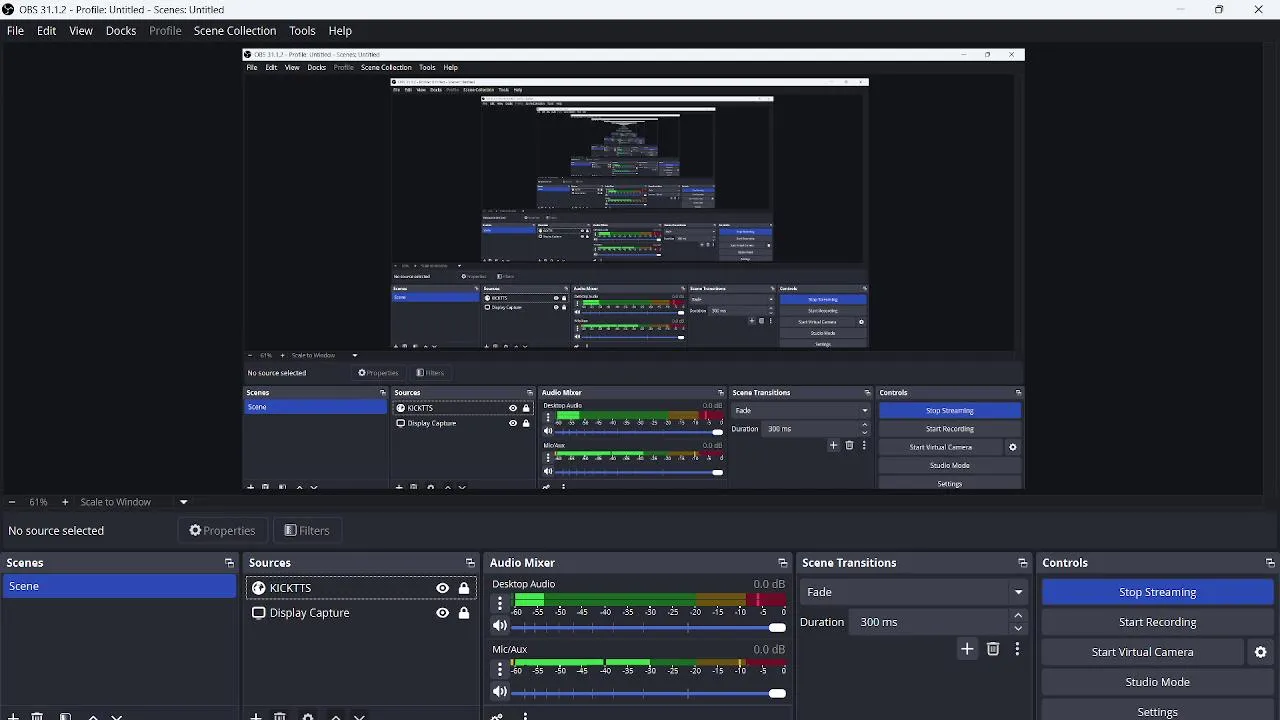Move the selected scene up
Image resolution: width=1280 pixels, height=720 pixels.
(x=93, y=716)
